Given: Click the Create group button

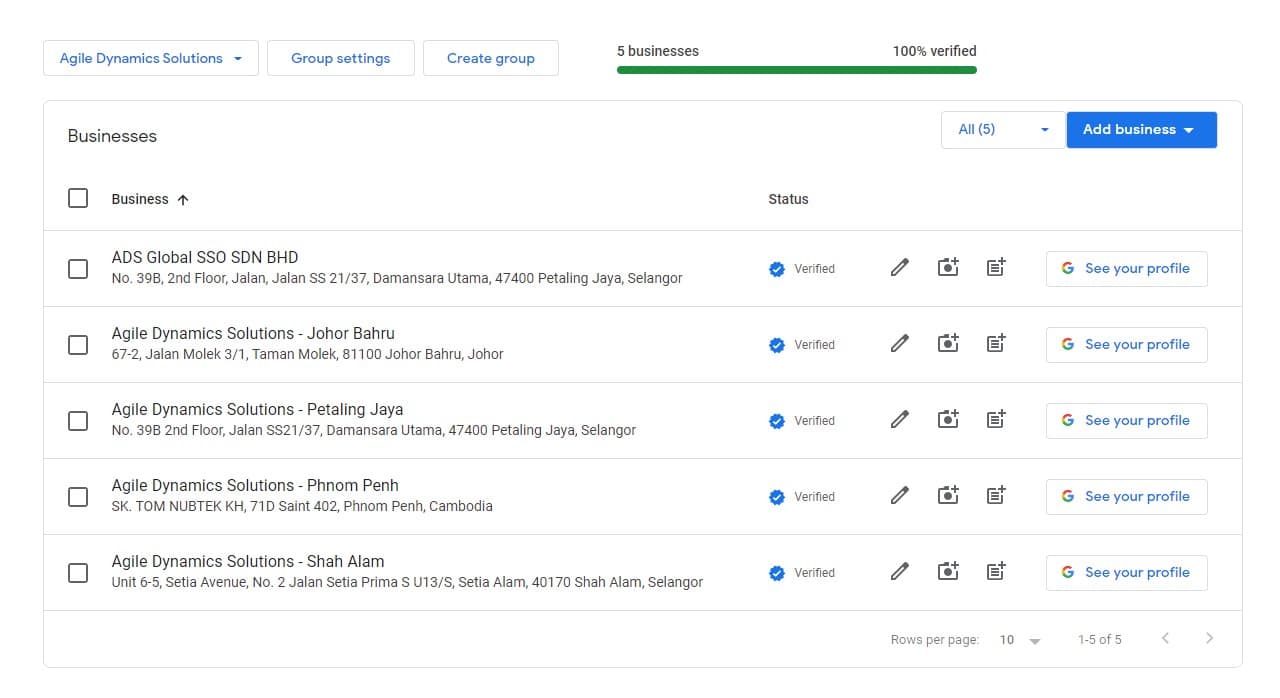Looking at the screenshot, I should pyautogui.click(x=490, y=58).
